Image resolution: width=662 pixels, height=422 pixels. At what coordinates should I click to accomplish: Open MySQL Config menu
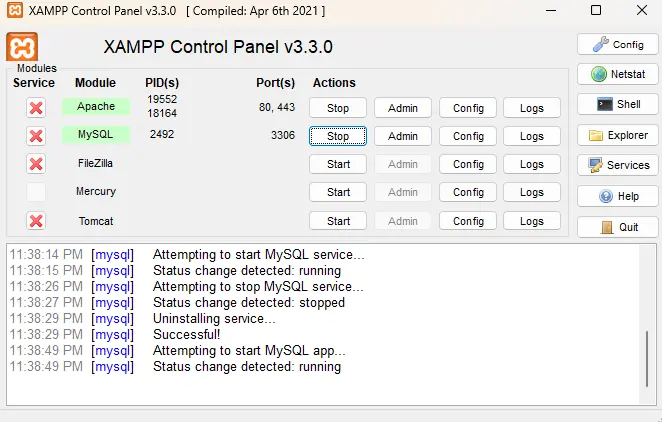coord(468,136)
